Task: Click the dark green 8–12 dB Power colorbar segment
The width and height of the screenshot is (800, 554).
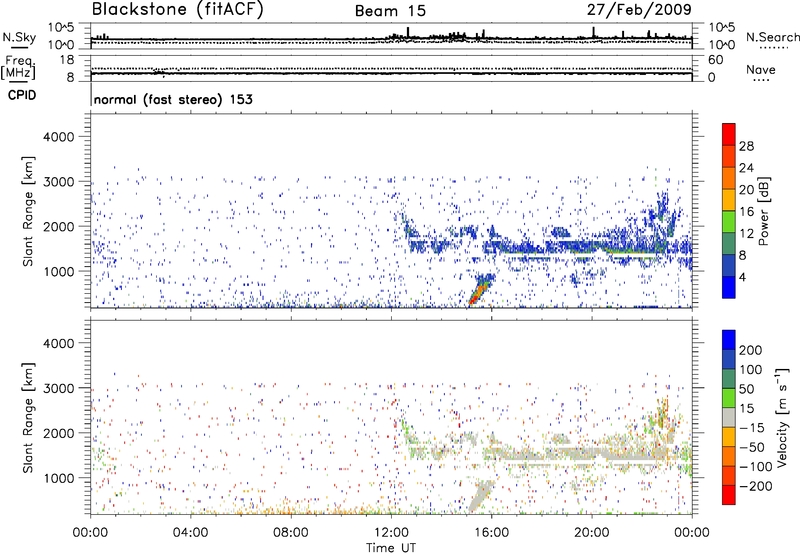Action: [729, 243]
